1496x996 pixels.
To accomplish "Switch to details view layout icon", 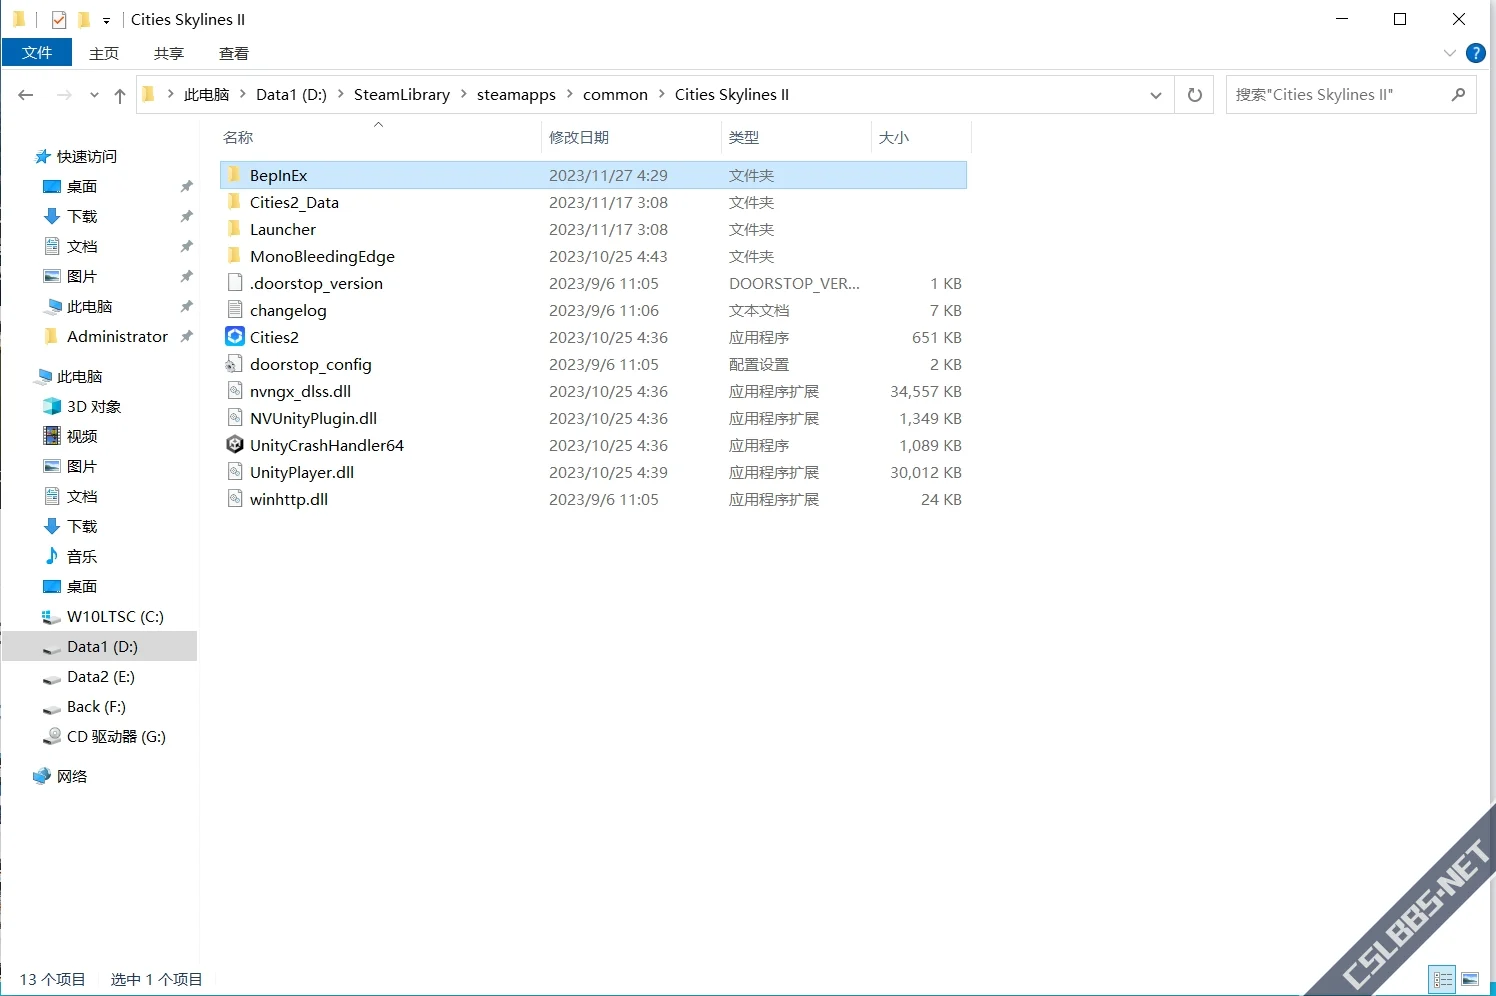I will click(1443, 979).
